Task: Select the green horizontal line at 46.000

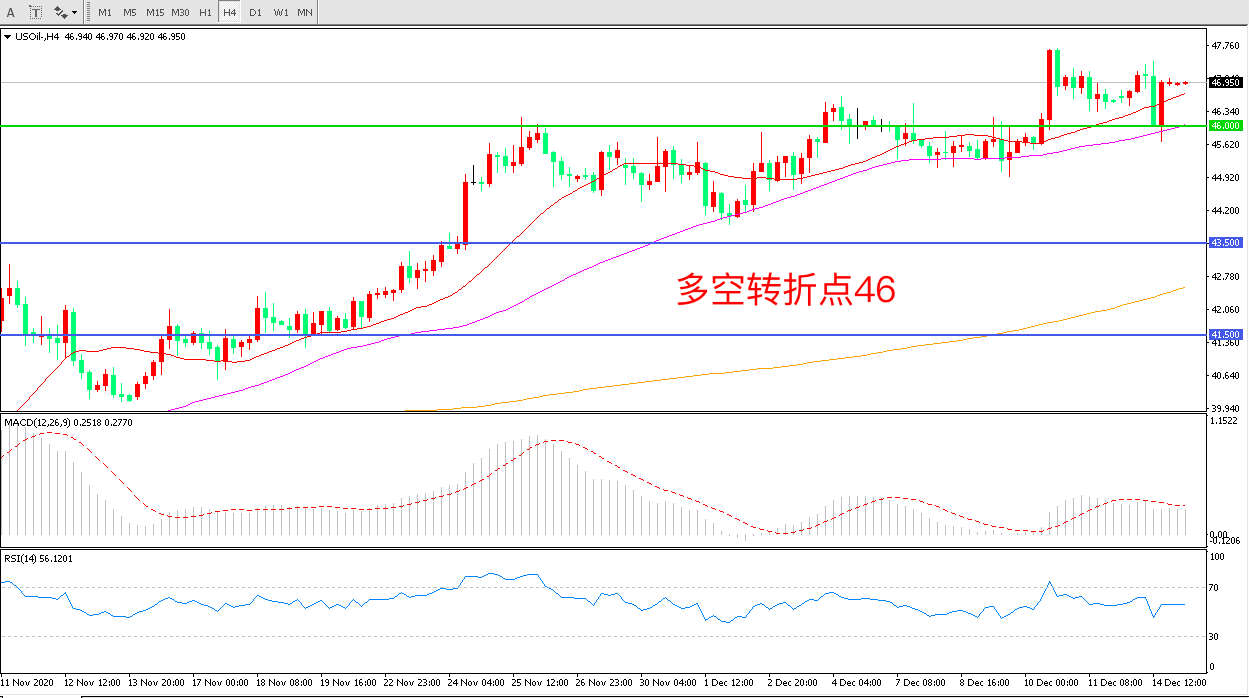Action: click(300, 126)
